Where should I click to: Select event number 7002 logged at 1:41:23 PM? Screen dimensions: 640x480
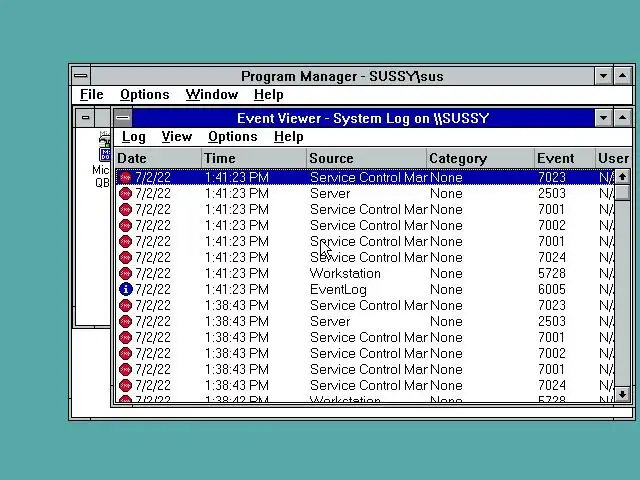point(551,225)
